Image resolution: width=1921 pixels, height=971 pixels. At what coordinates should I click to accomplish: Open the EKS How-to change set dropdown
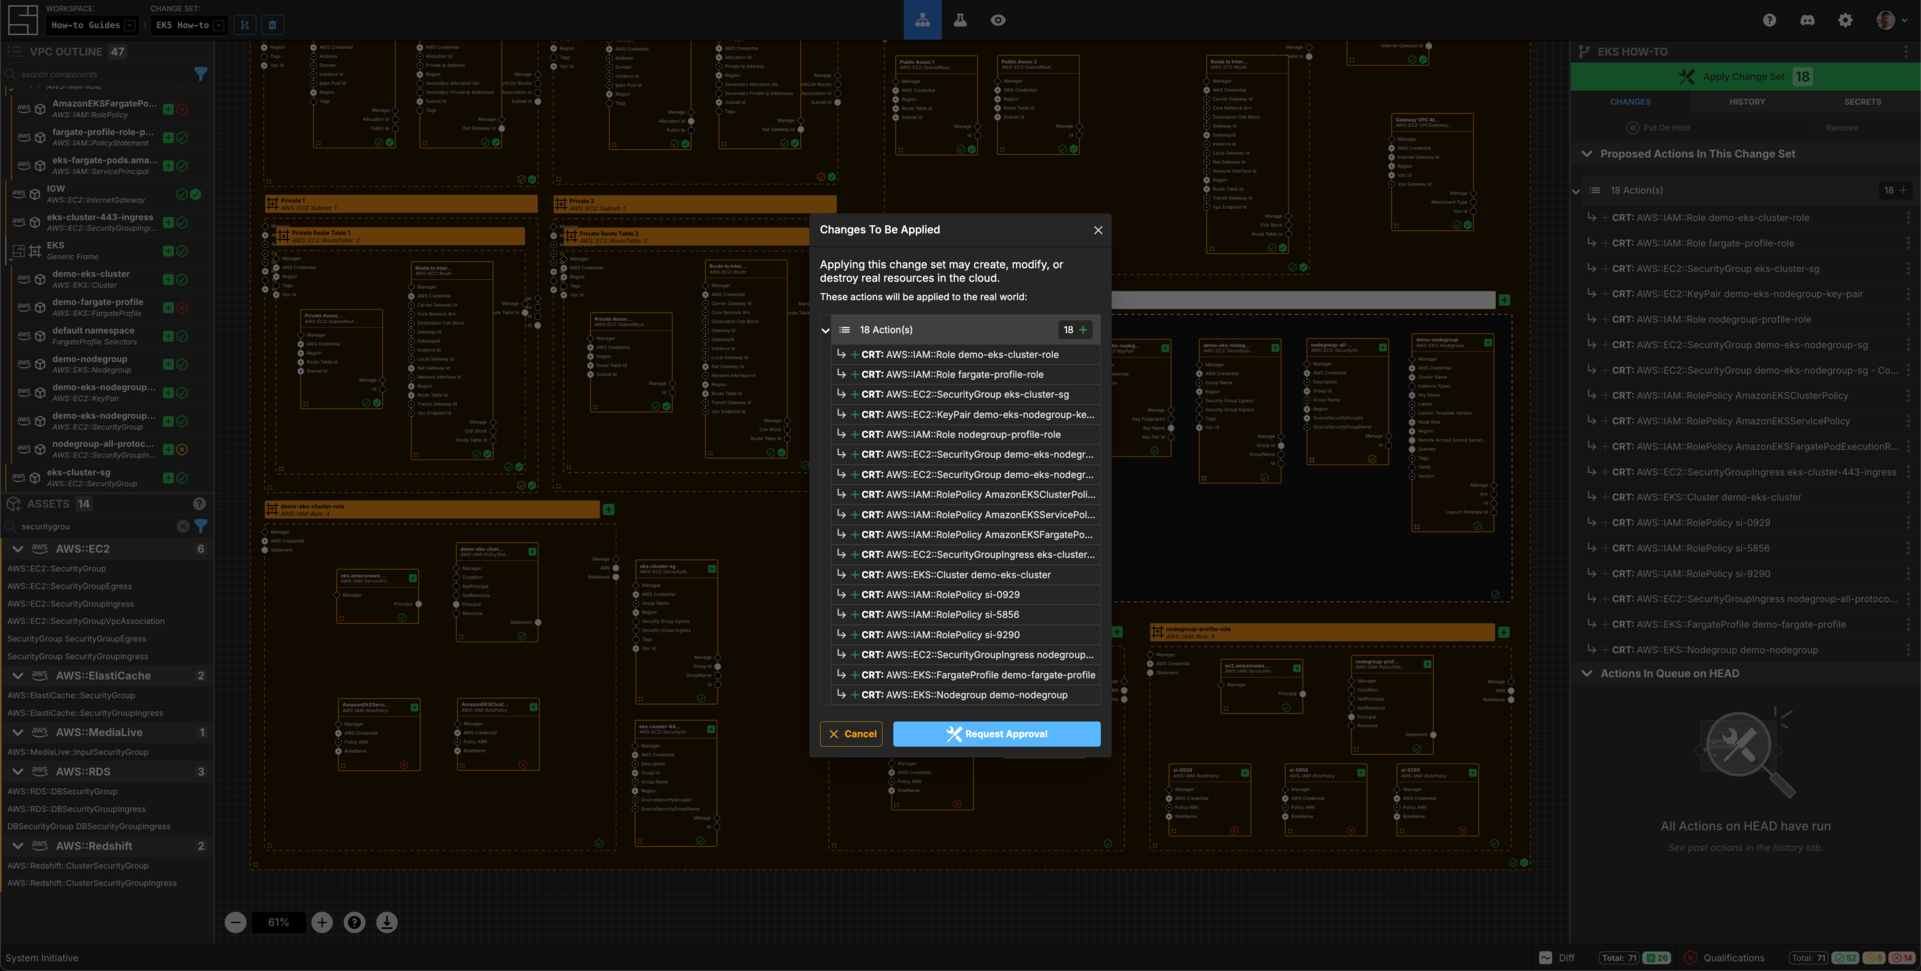[188, 25]
